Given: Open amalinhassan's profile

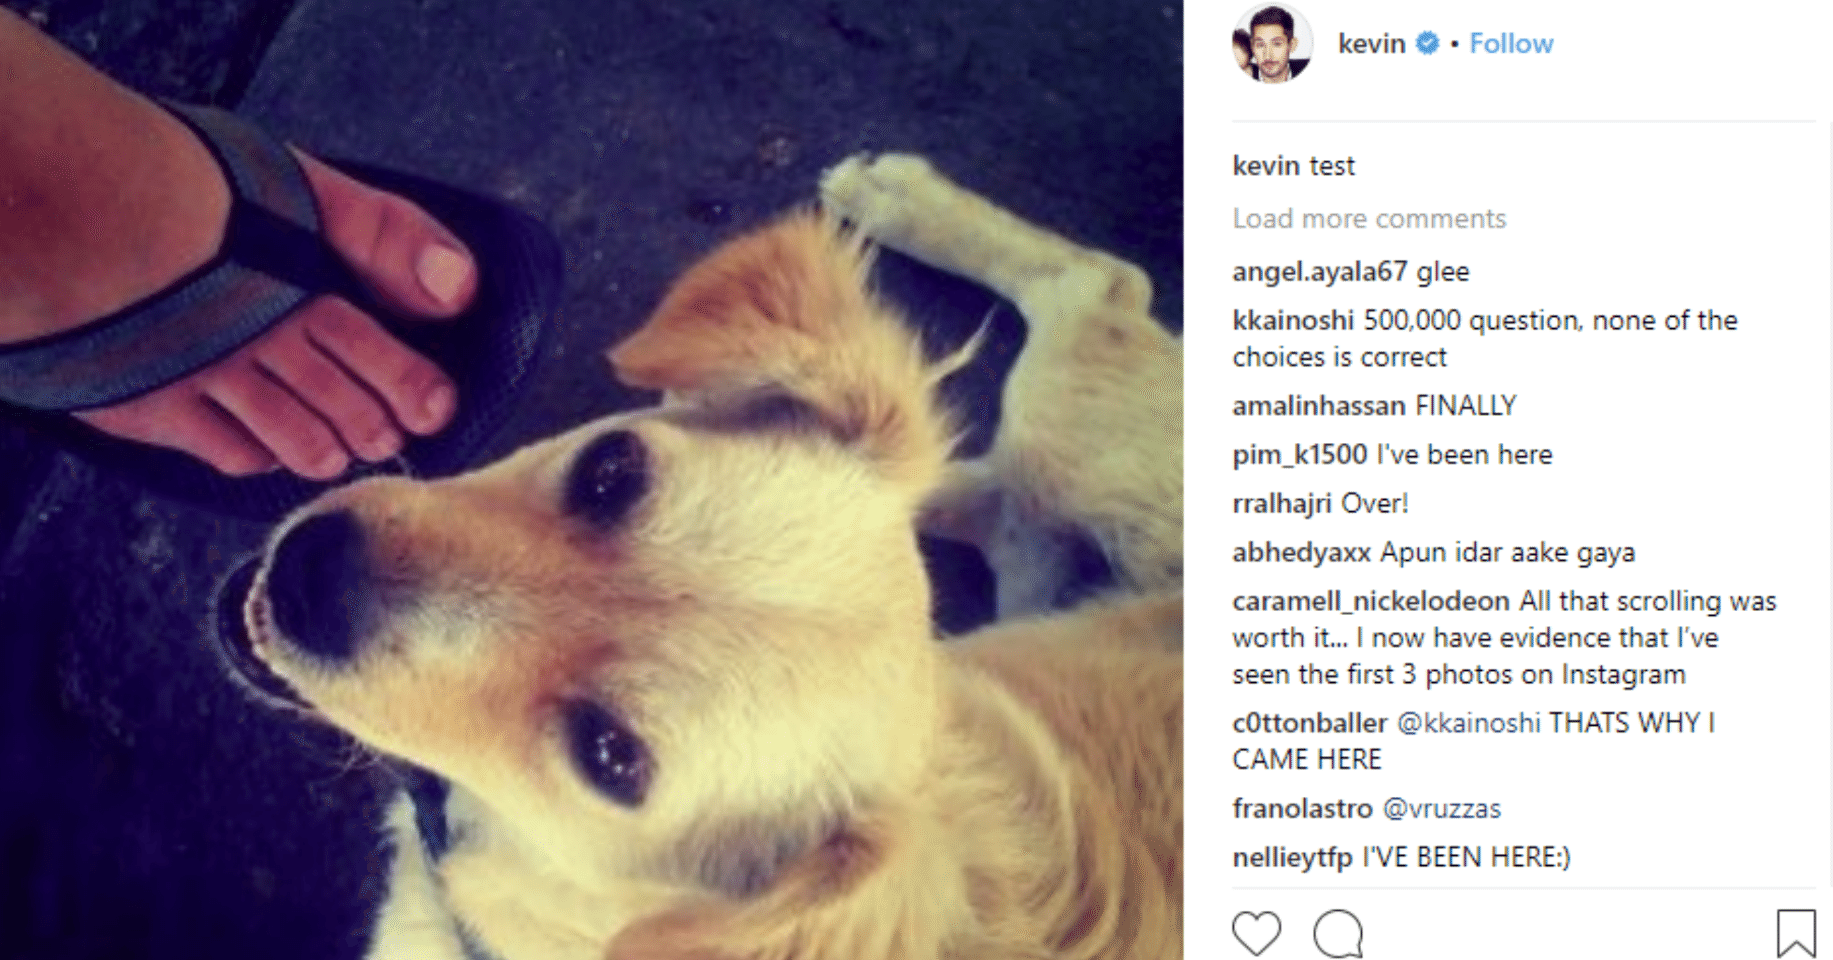Looking at the screenshot, I should pos(1319,405).
